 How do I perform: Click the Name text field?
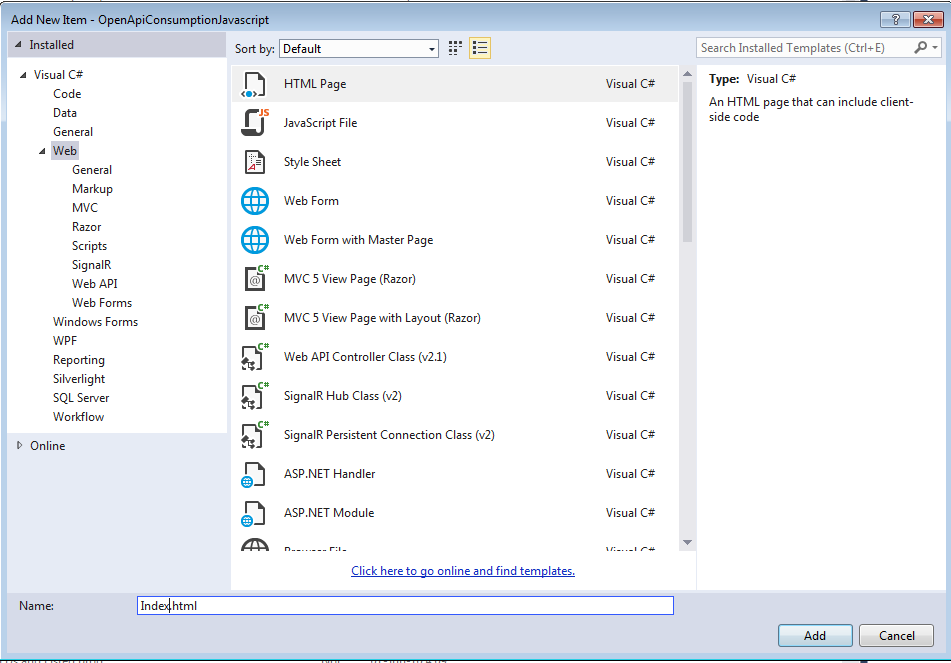(x=405, y=605)
